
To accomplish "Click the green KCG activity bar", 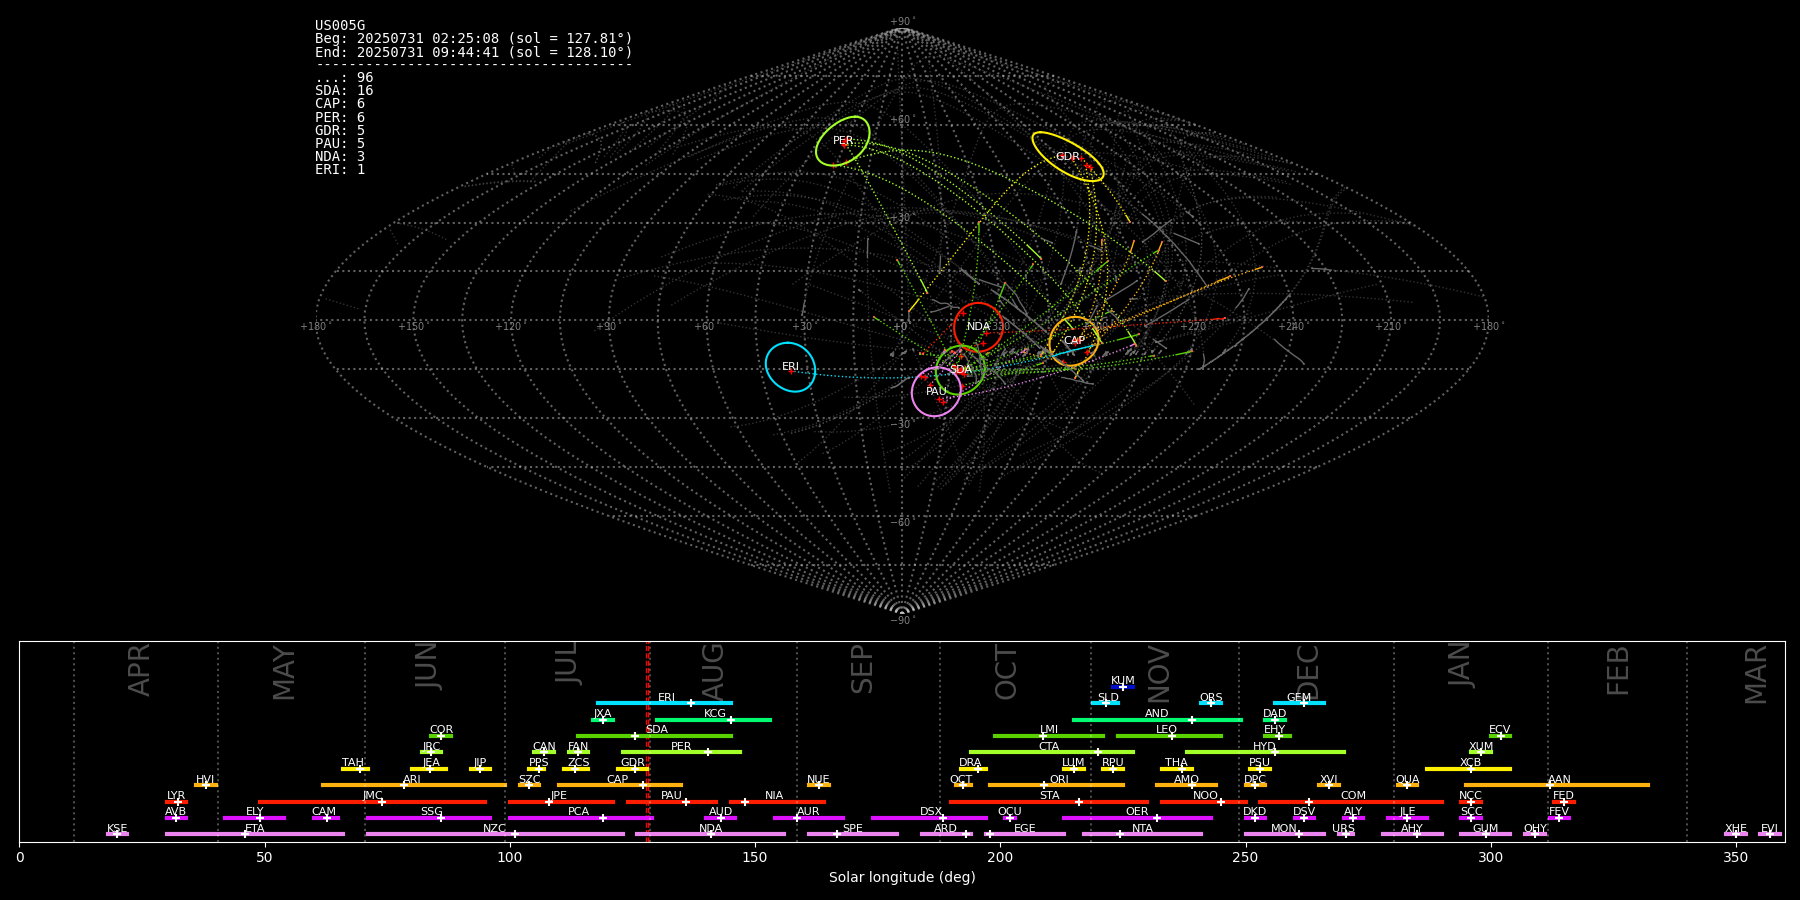I will pyautogui.click(x=713, y=719).
